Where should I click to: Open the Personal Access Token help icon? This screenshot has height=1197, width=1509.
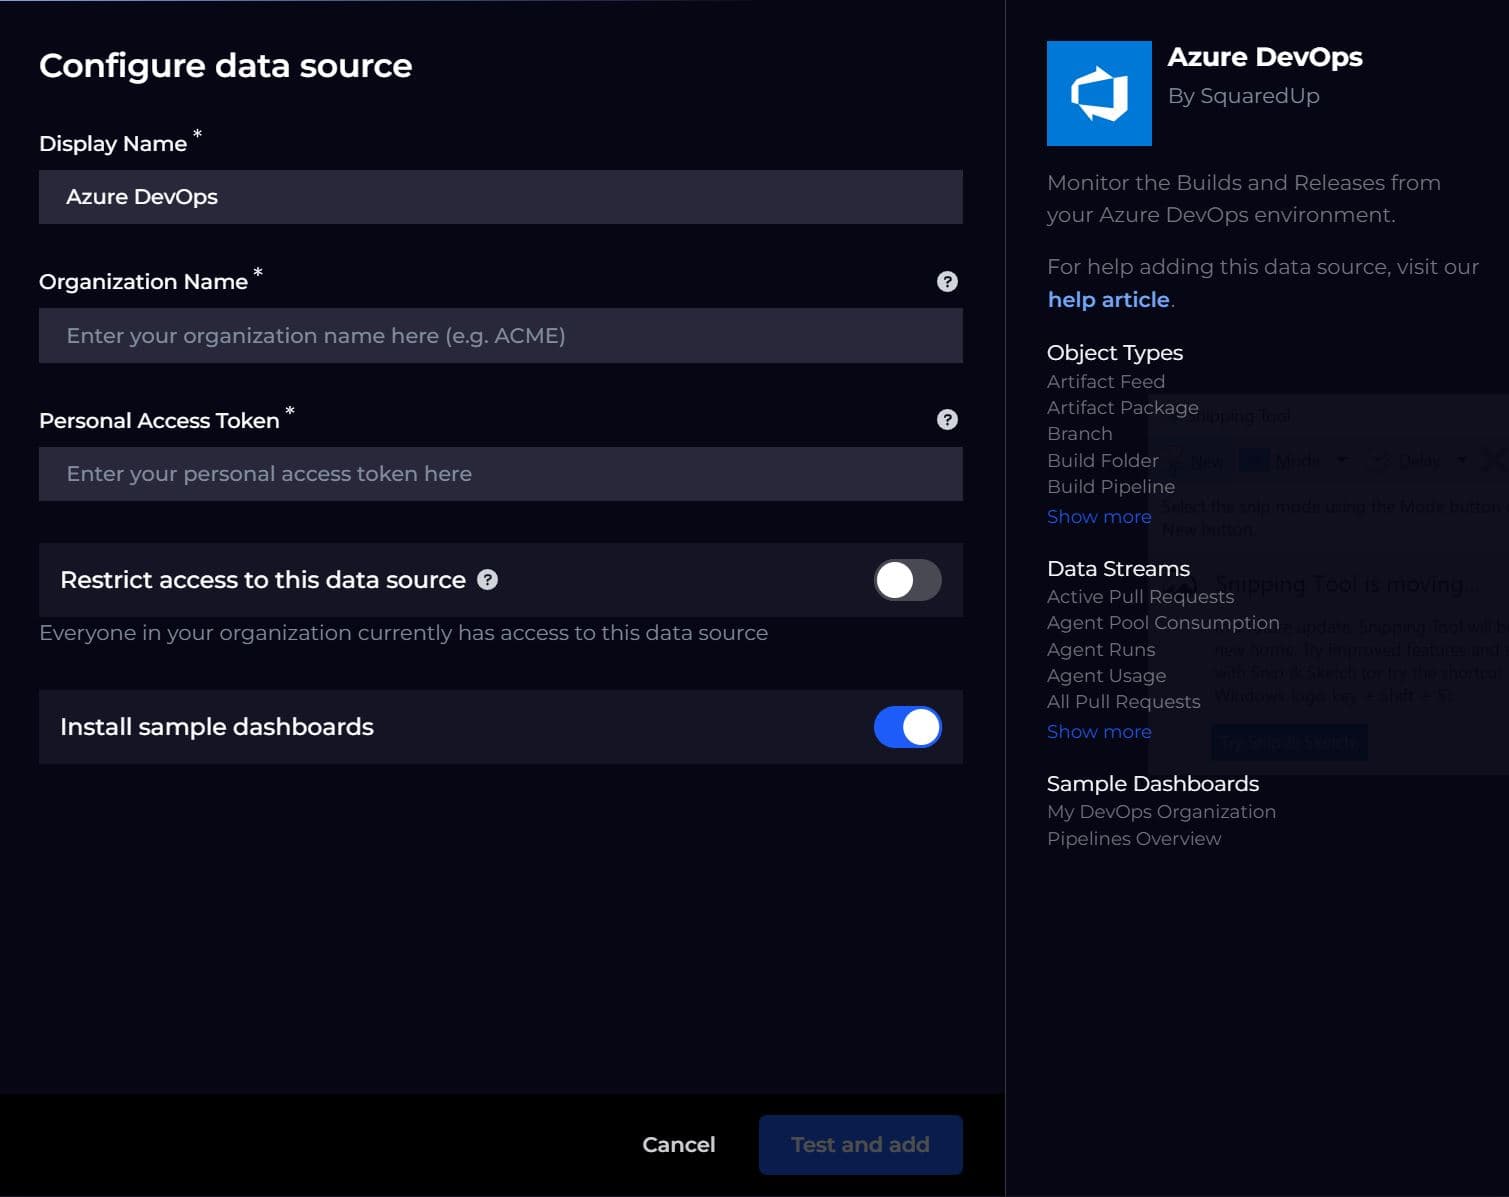[x=946, y=420]
